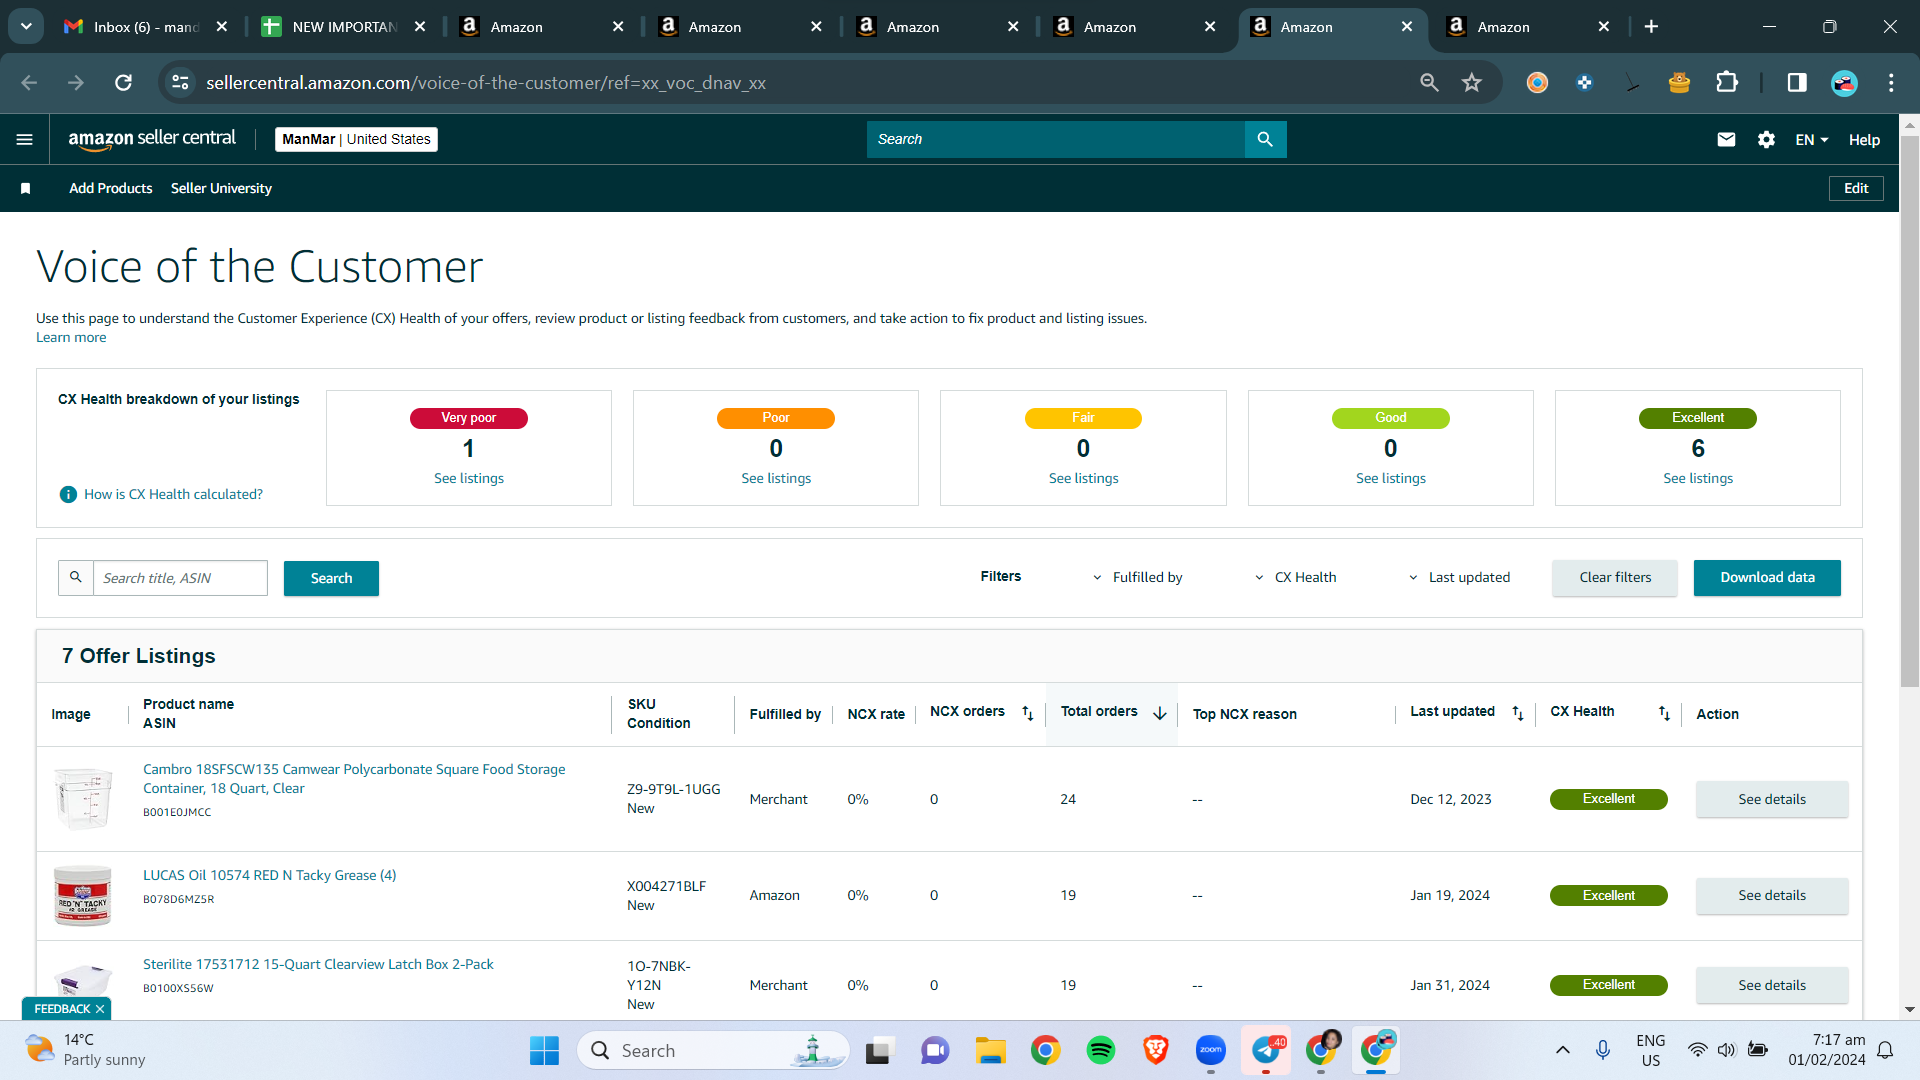The height and width of the screenshot is (1080, 1920).
Task: Open the messages envelope icon
Action: tap(1726, 140)
